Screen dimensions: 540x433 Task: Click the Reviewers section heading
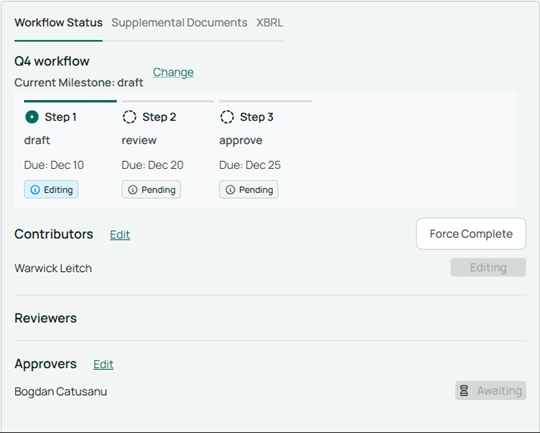45,318
